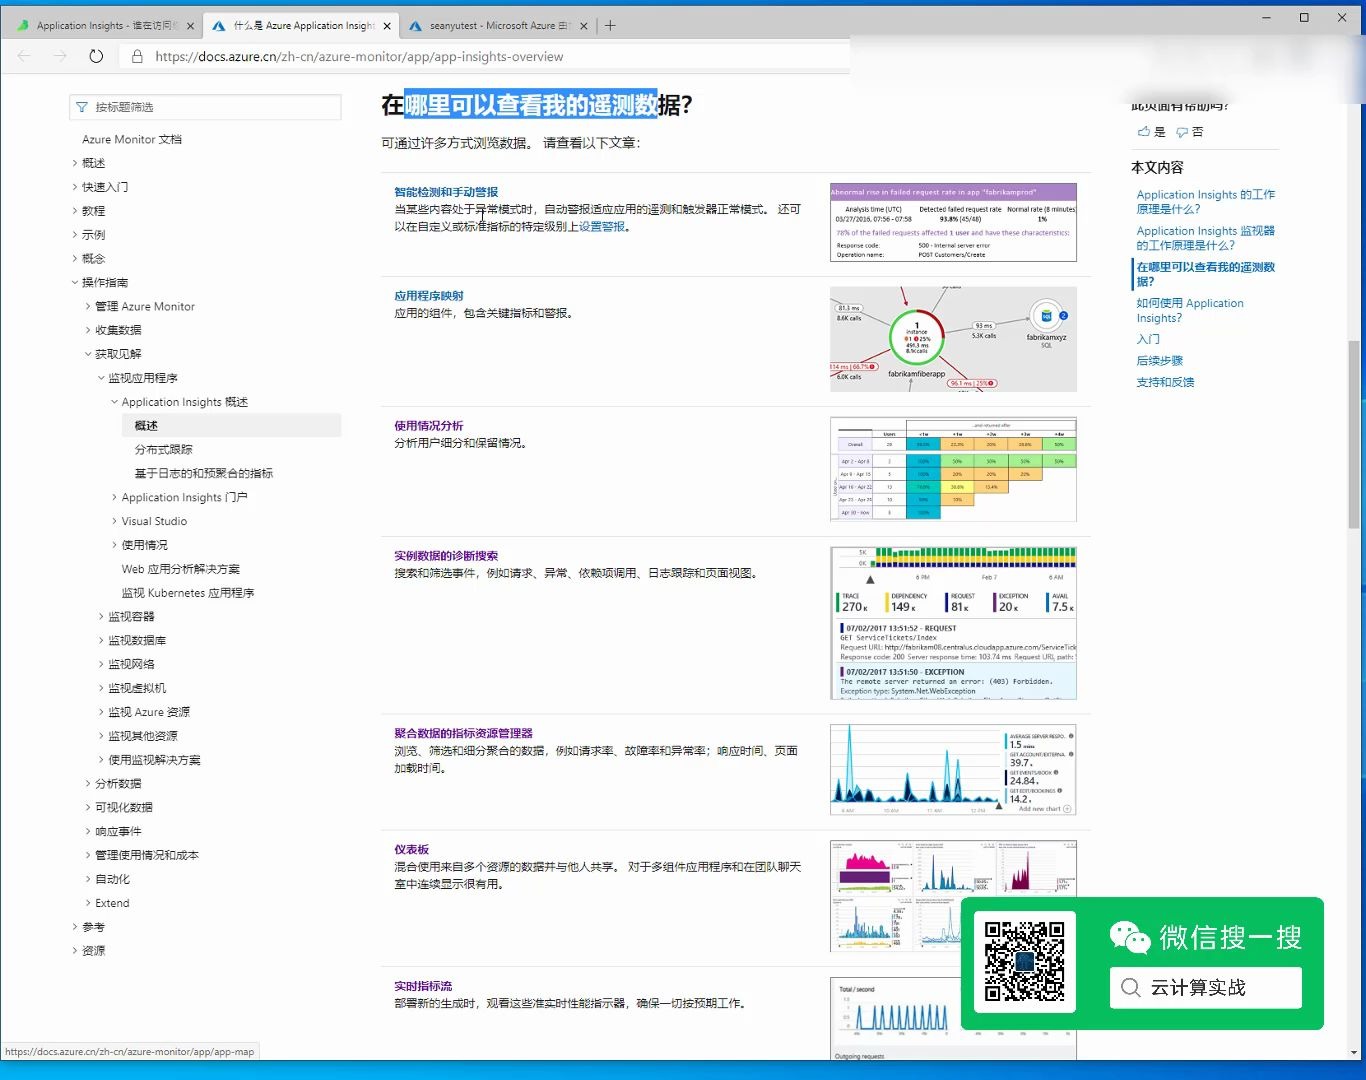Close the seanyutest Microsoft Azure tab
The height and width of the screenshot is (1080, 1366).
pos(584,26)
